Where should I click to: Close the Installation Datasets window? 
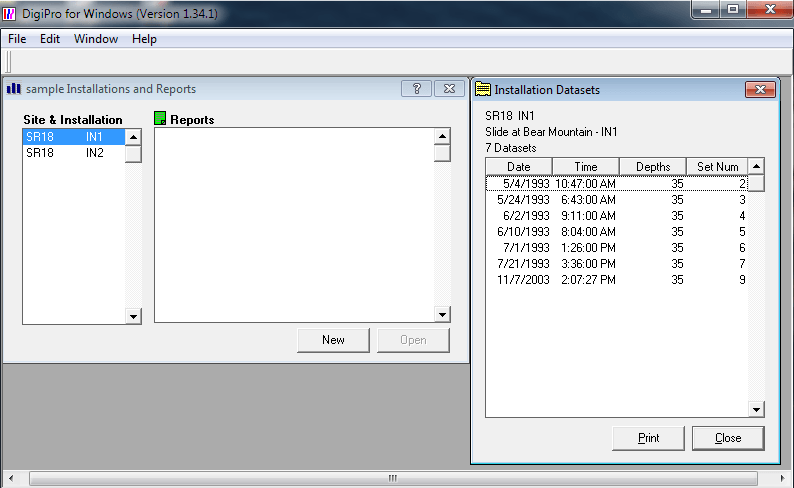760,90
